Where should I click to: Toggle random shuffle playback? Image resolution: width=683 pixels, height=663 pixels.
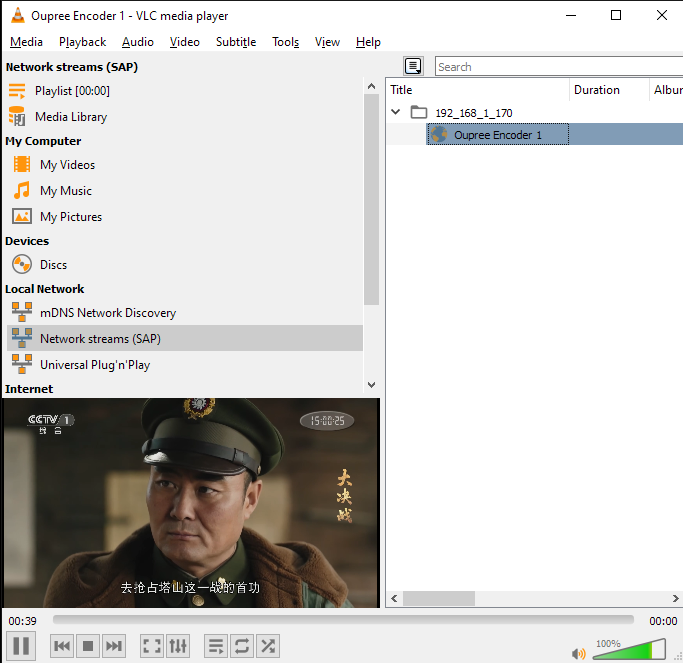[268, 646]
